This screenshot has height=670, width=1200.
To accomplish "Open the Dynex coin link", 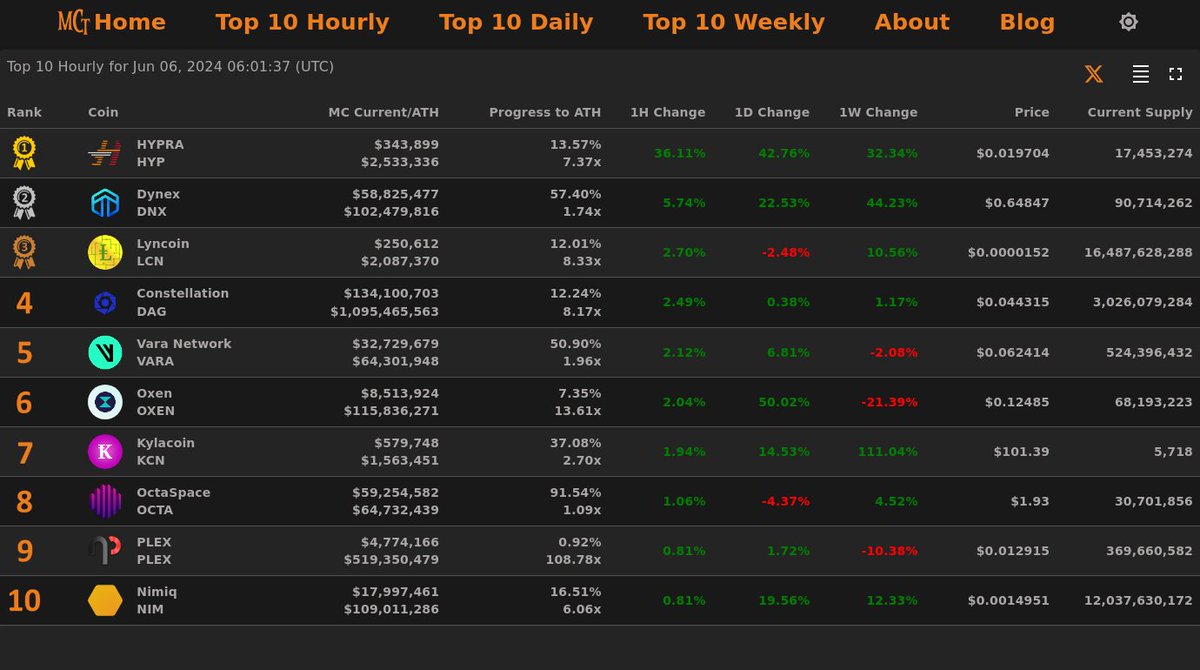I will [158, 194].
